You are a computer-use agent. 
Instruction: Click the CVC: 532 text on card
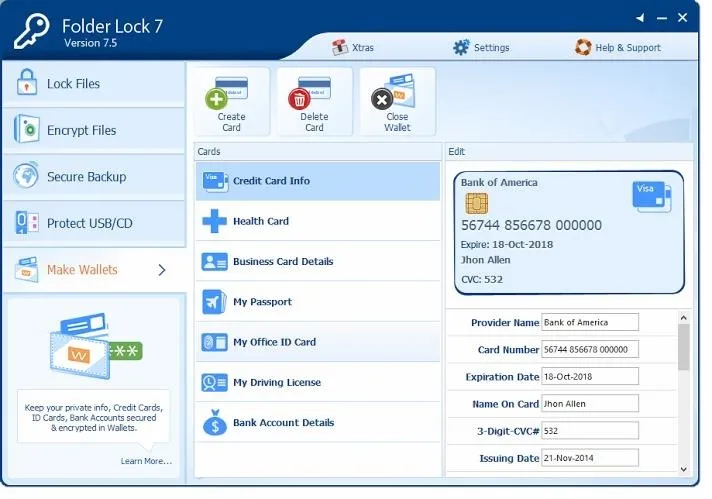482,280
